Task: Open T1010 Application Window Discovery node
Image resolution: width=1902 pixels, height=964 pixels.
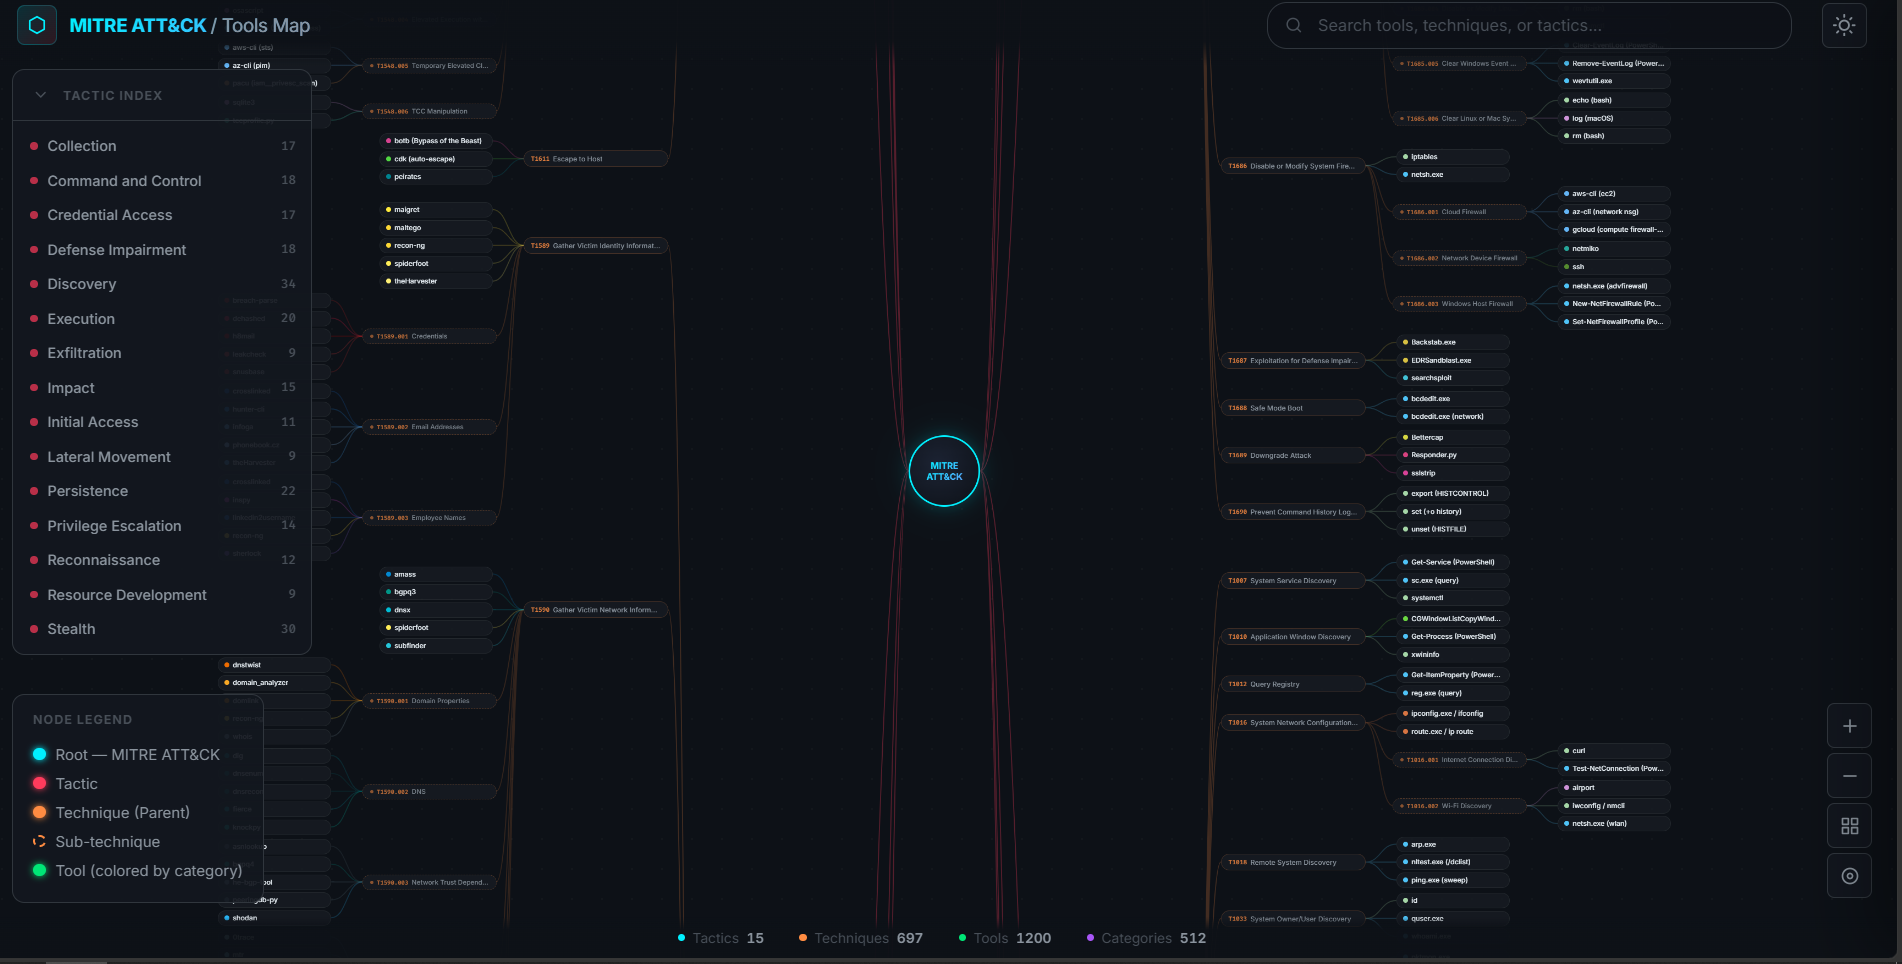Action: (1293, 637)
